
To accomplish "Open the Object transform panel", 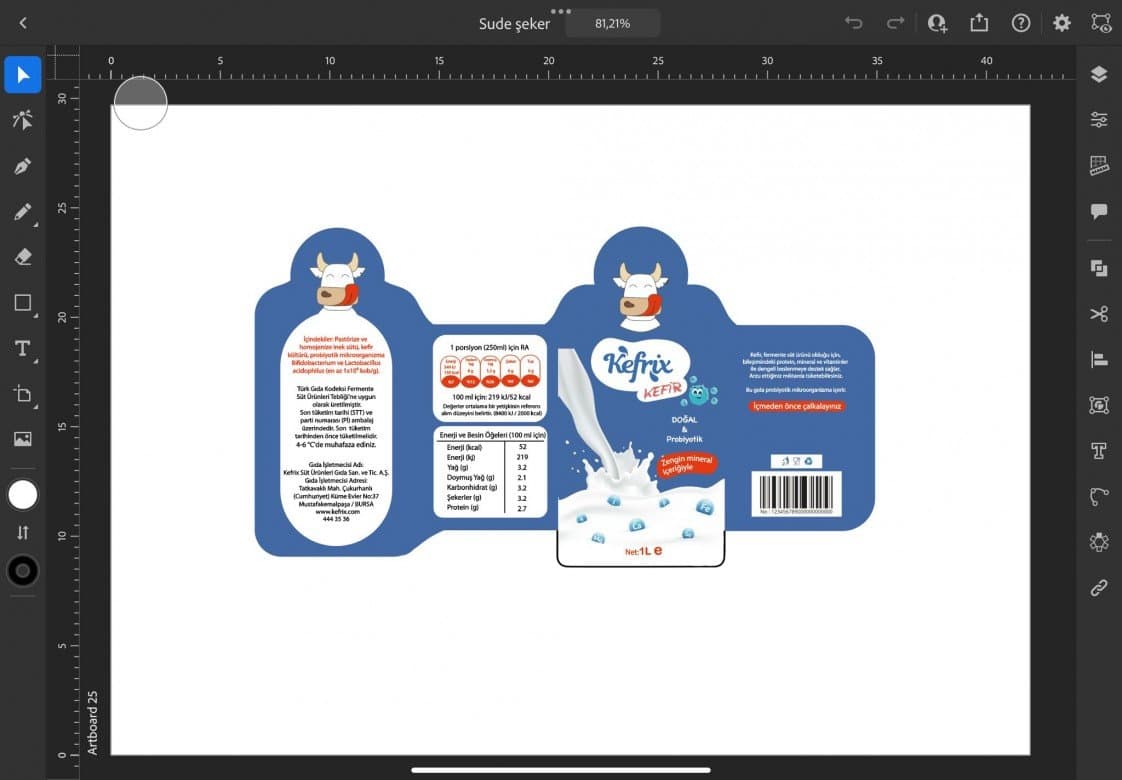I will pyautogui.click(x=1099, y=405).
